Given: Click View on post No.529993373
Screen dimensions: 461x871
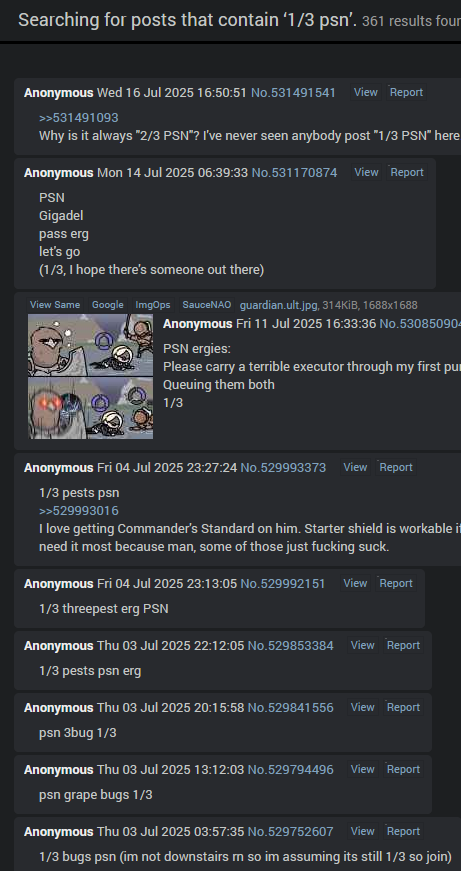Looking at the screenshot, I should (355, 468).
